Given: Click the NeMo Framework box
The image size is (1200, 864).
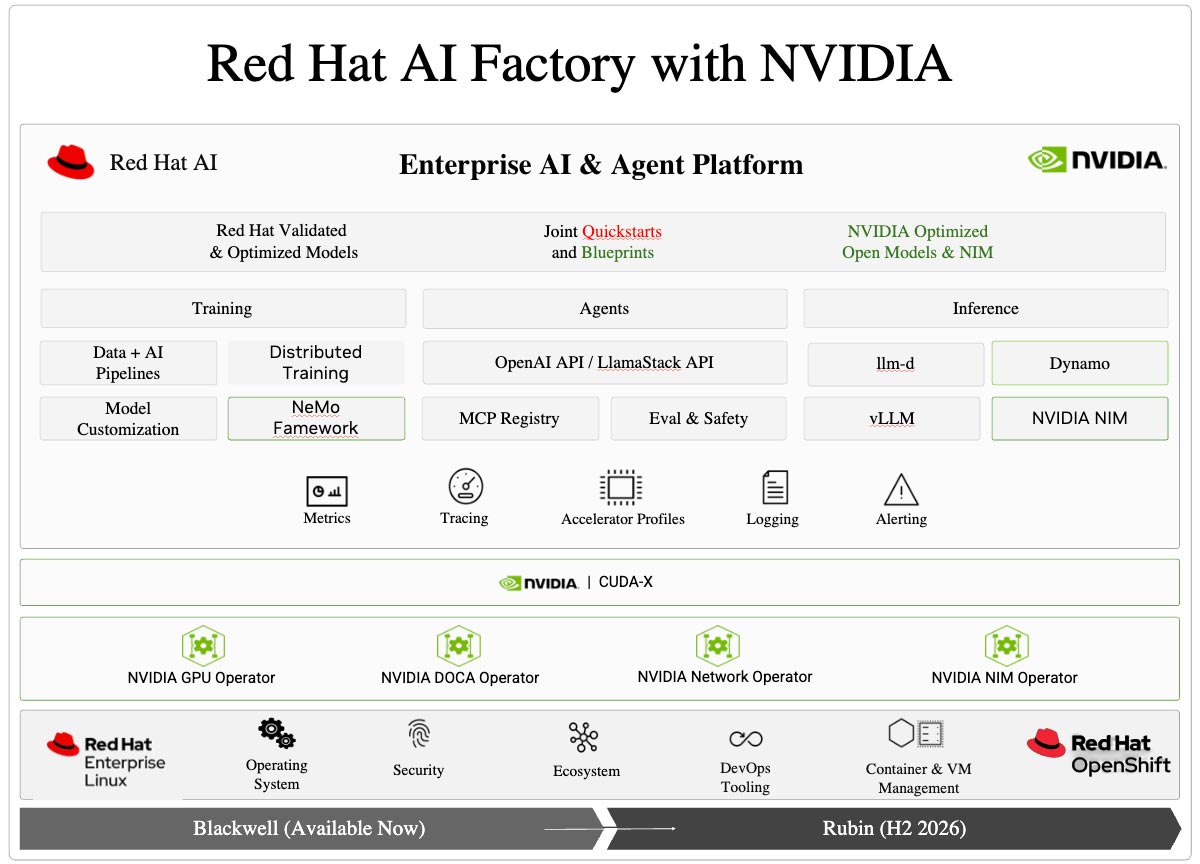Looking at the screenshot, I should (x=316, y=418).
